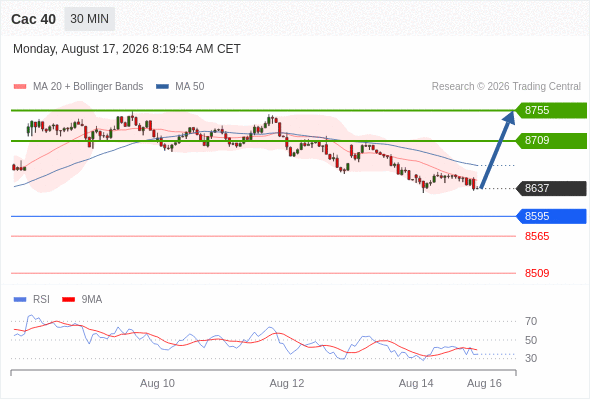Click the RSI blue legend swatch
Image resolution: width=590 pixels, height=400 pixels.
pos(20,300)
